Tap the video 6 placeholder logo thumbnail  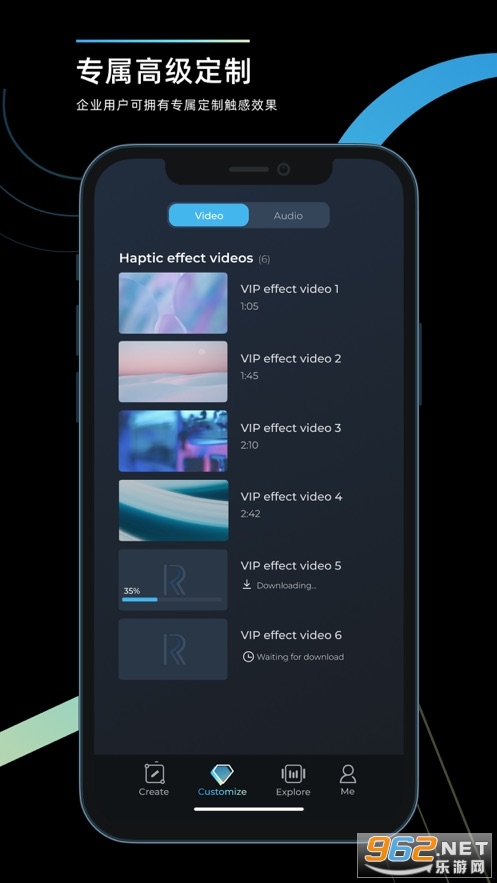pyautogui.click(x=173, y=649)
